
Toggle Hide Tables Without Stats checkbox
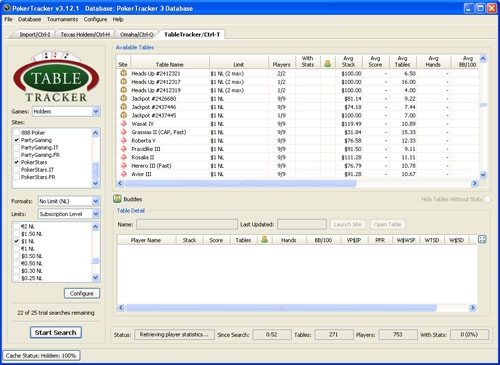[x=487, y=199]
